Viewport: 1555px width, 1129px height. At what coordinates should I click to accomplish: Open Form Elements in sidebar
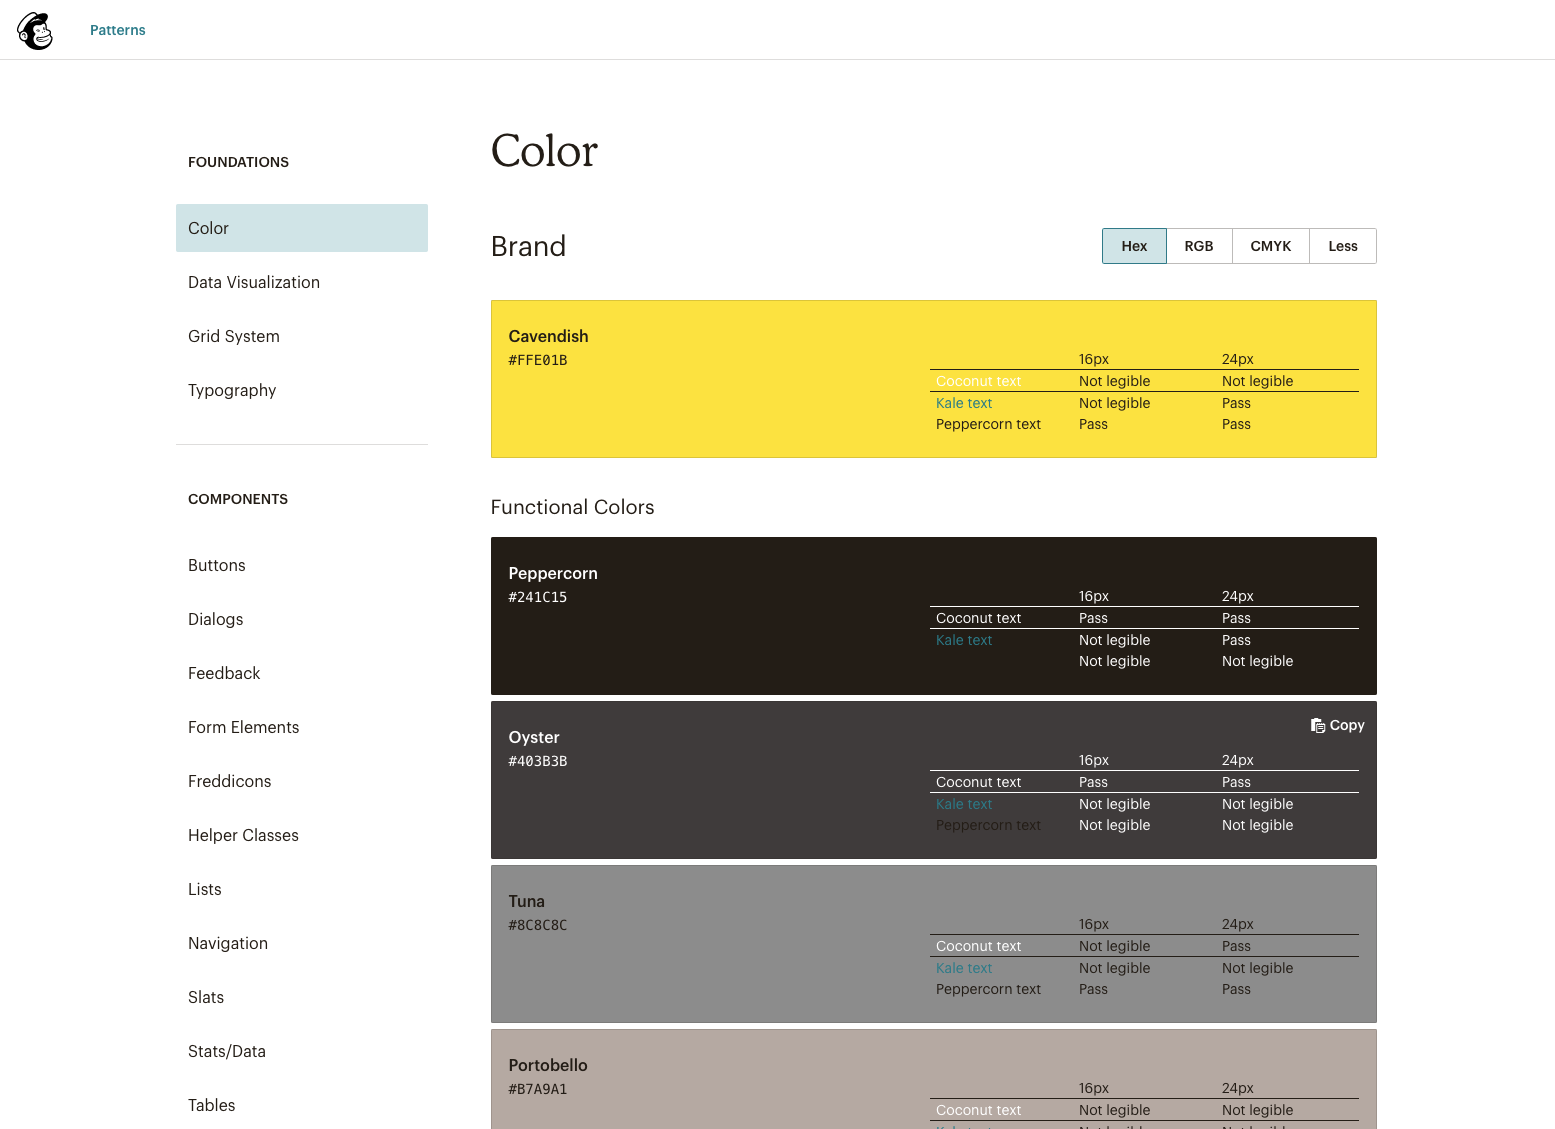pos(244,727)
